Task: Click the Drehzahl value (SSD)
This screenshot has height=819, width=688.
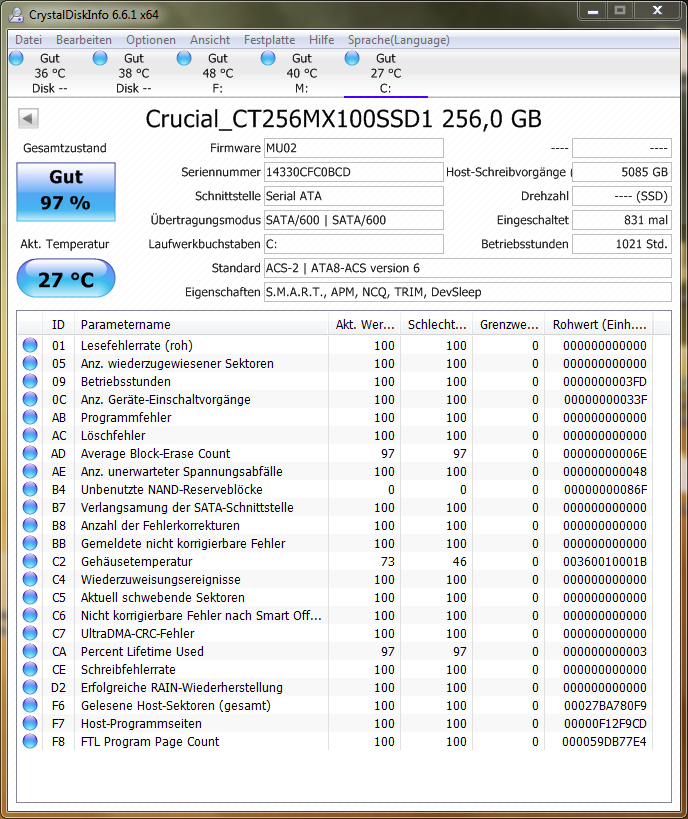Action: [x=622, y=196]
